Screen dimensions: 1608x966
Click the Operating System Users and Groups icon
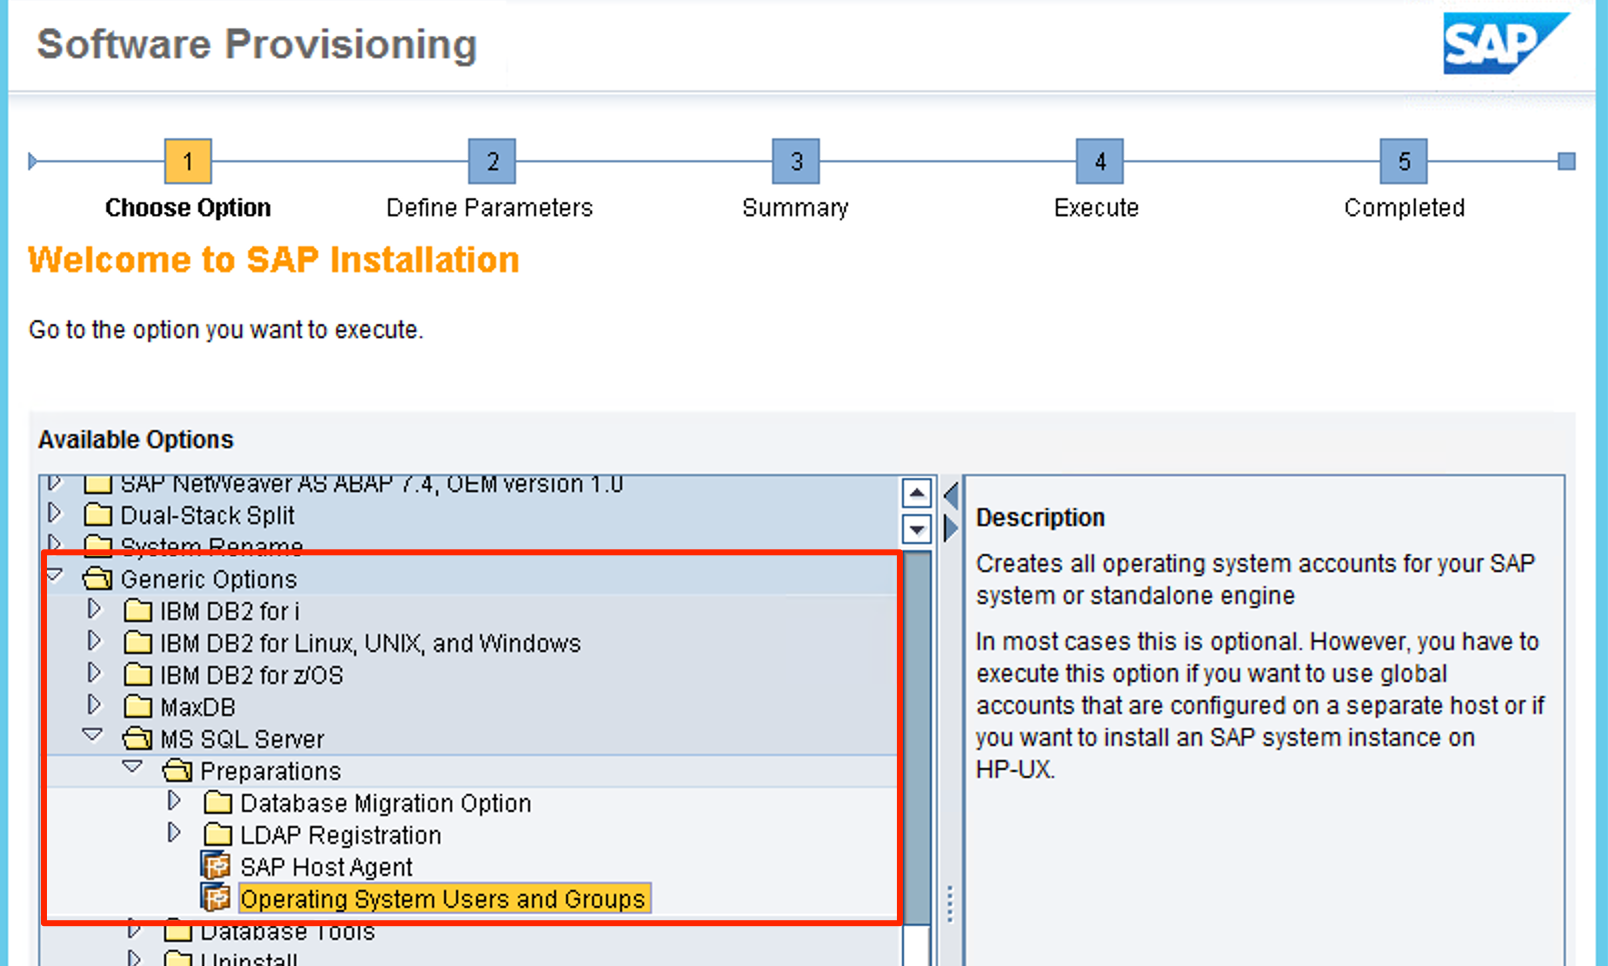pyautogui.click(x=216, y=898)
